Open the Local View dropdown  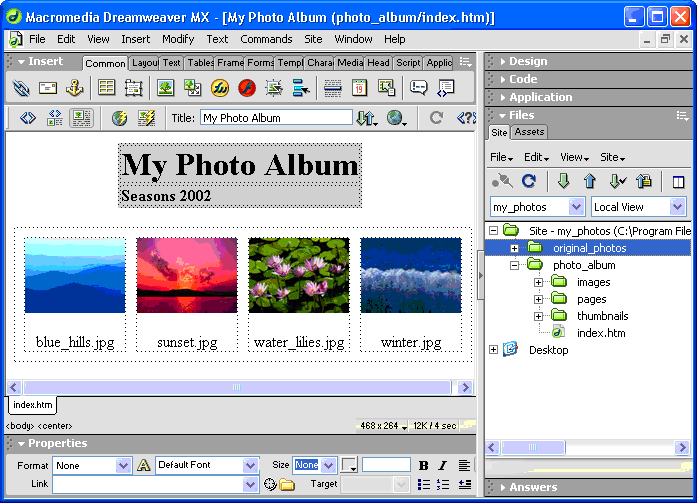tap(677, 207)
